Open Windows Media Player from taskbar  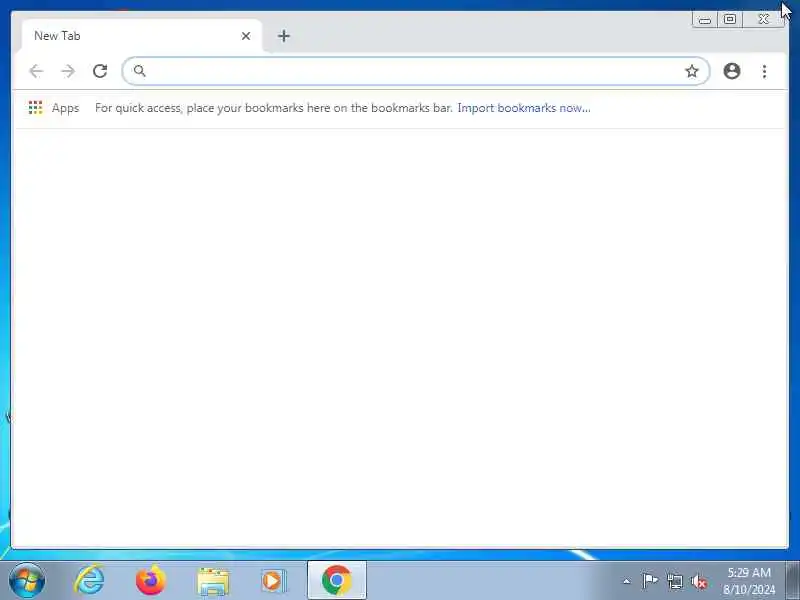pos(274,581)
